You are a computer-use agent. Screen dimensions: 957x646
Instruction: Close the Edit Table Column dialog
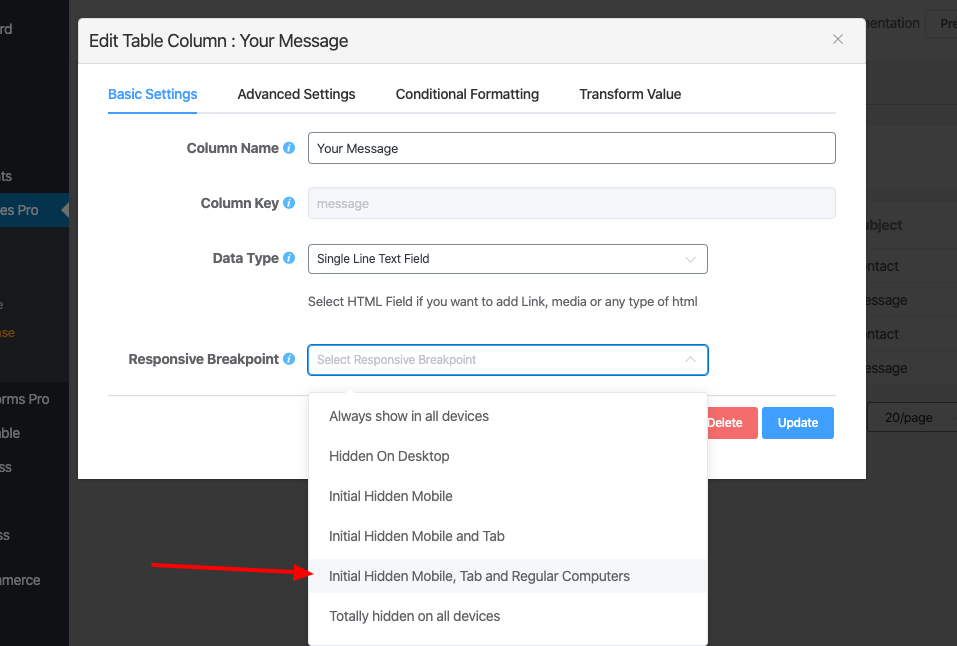[838, 40]
